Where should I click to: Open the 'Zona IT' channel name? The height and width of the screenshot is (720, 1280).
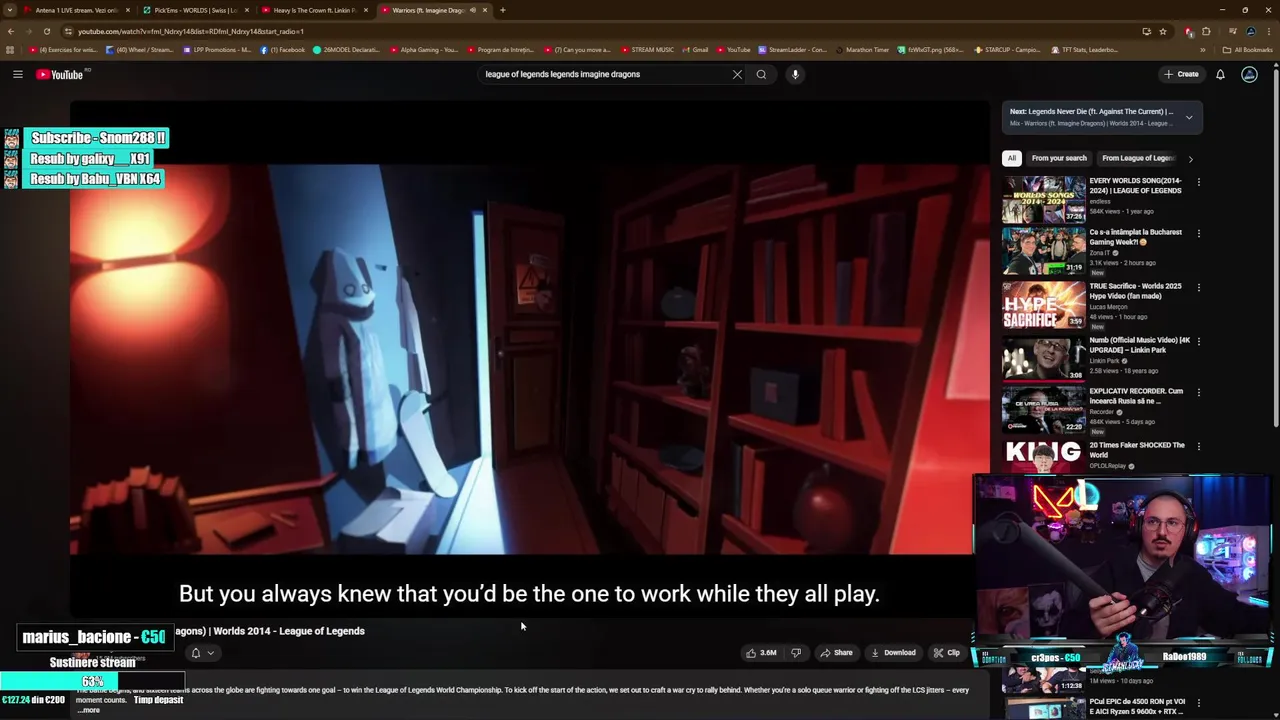click(x=1100, y=253)
